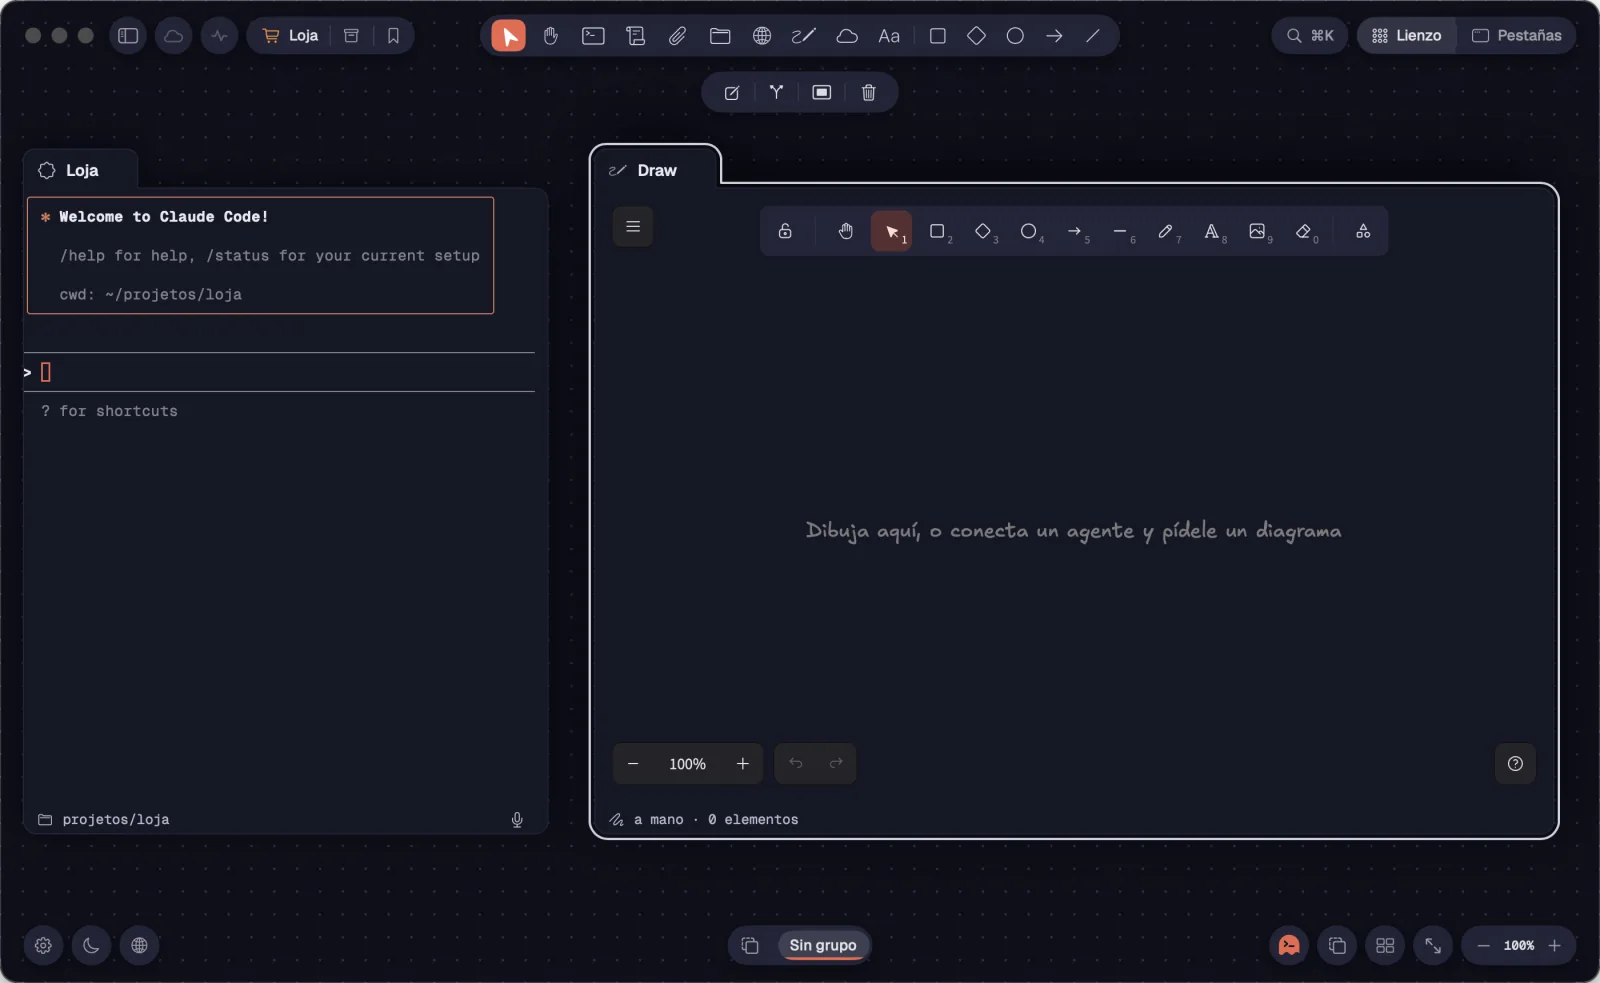Open the Loja project selector
The width and height of the screenshot is (1600, 983).
290,36
